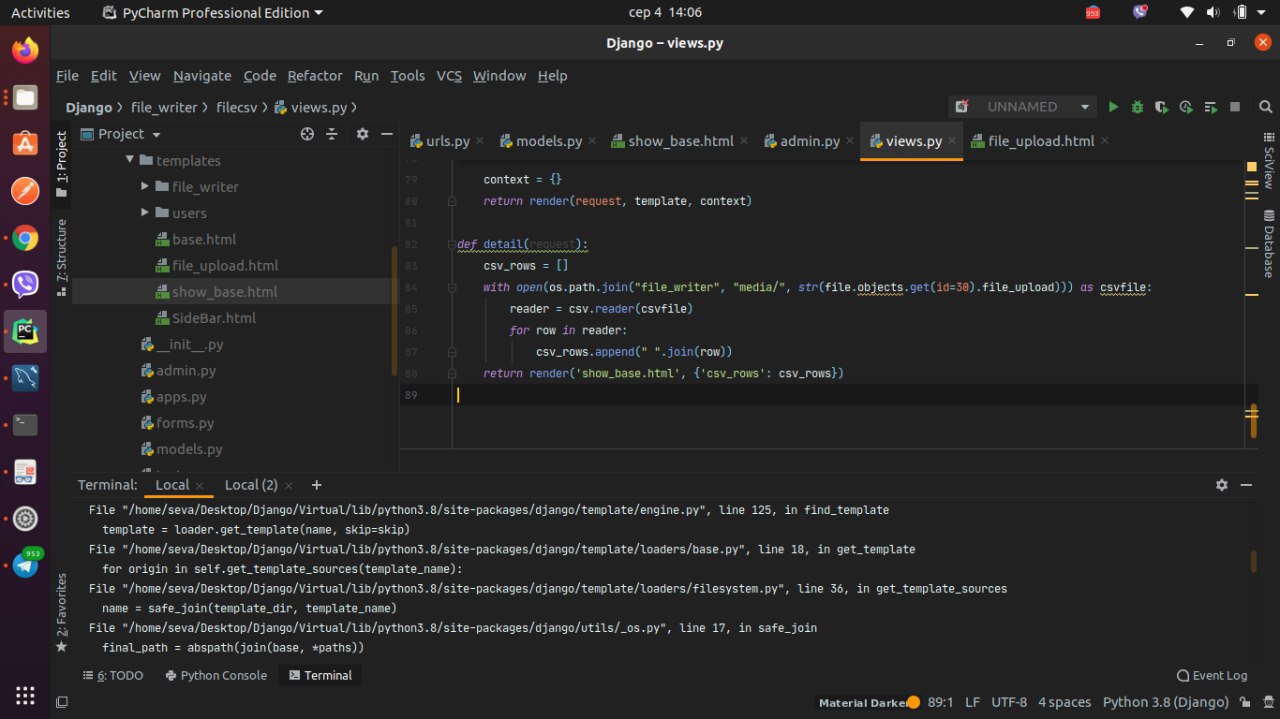Expand the file_writer folder in templates
The height and width of the screenshot is (719, 1280).
[x=146, y=186]
